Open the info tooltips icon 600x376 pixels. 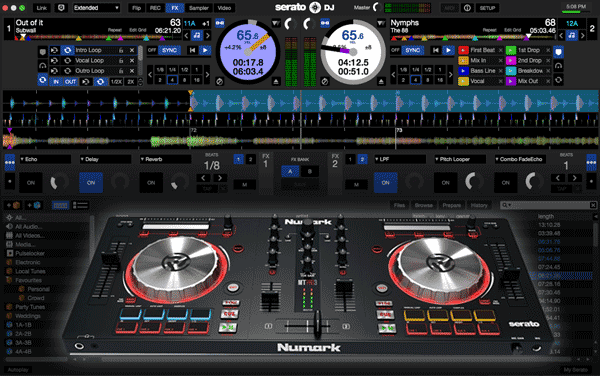[x=467, y=8]
